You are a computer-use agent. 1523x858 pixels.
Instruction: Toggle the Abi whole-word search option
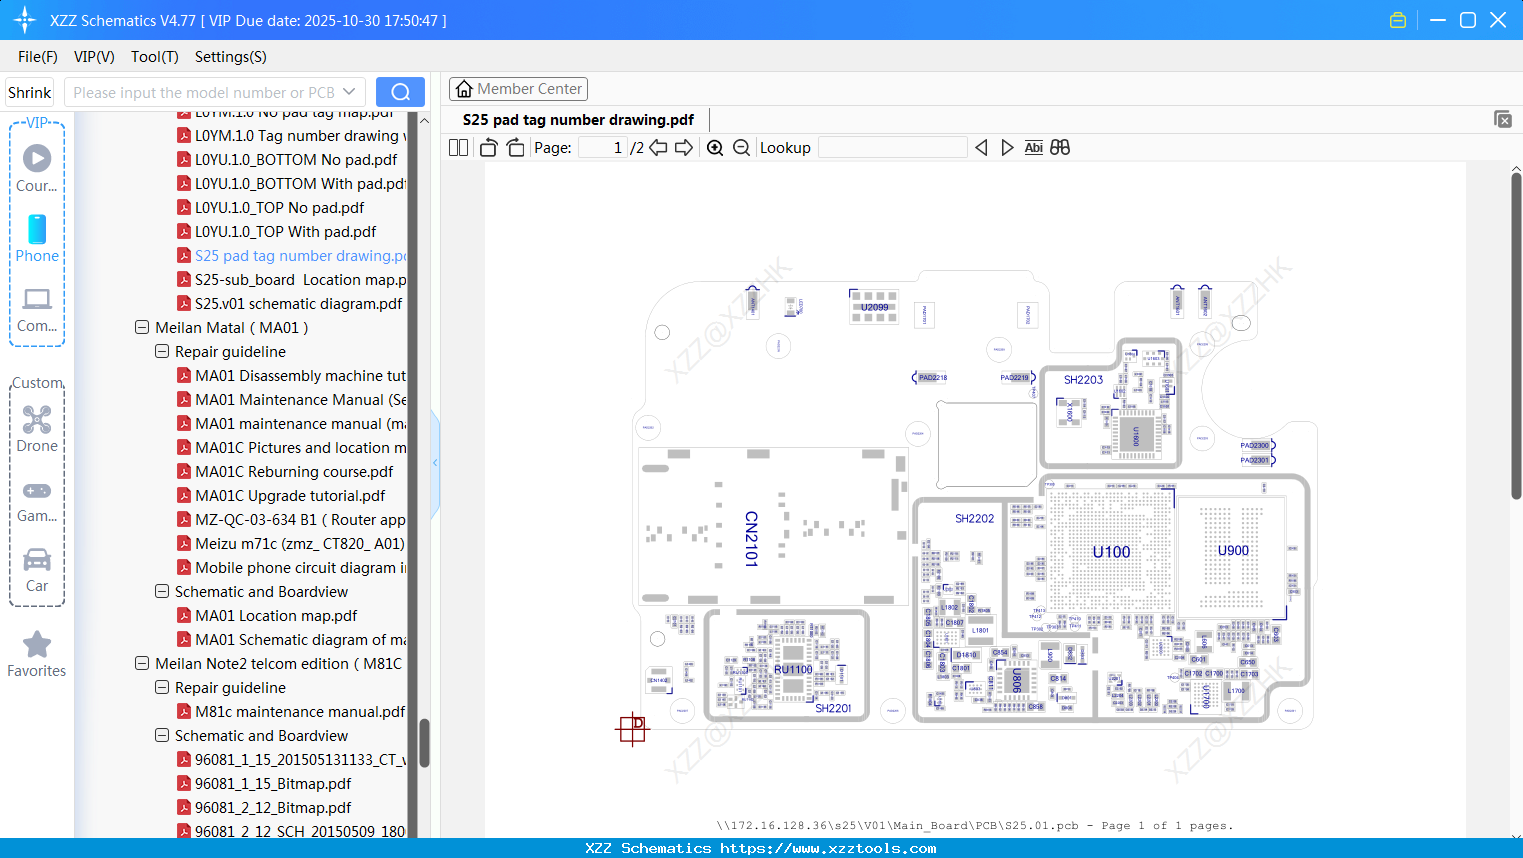[x=1033, y=147]
